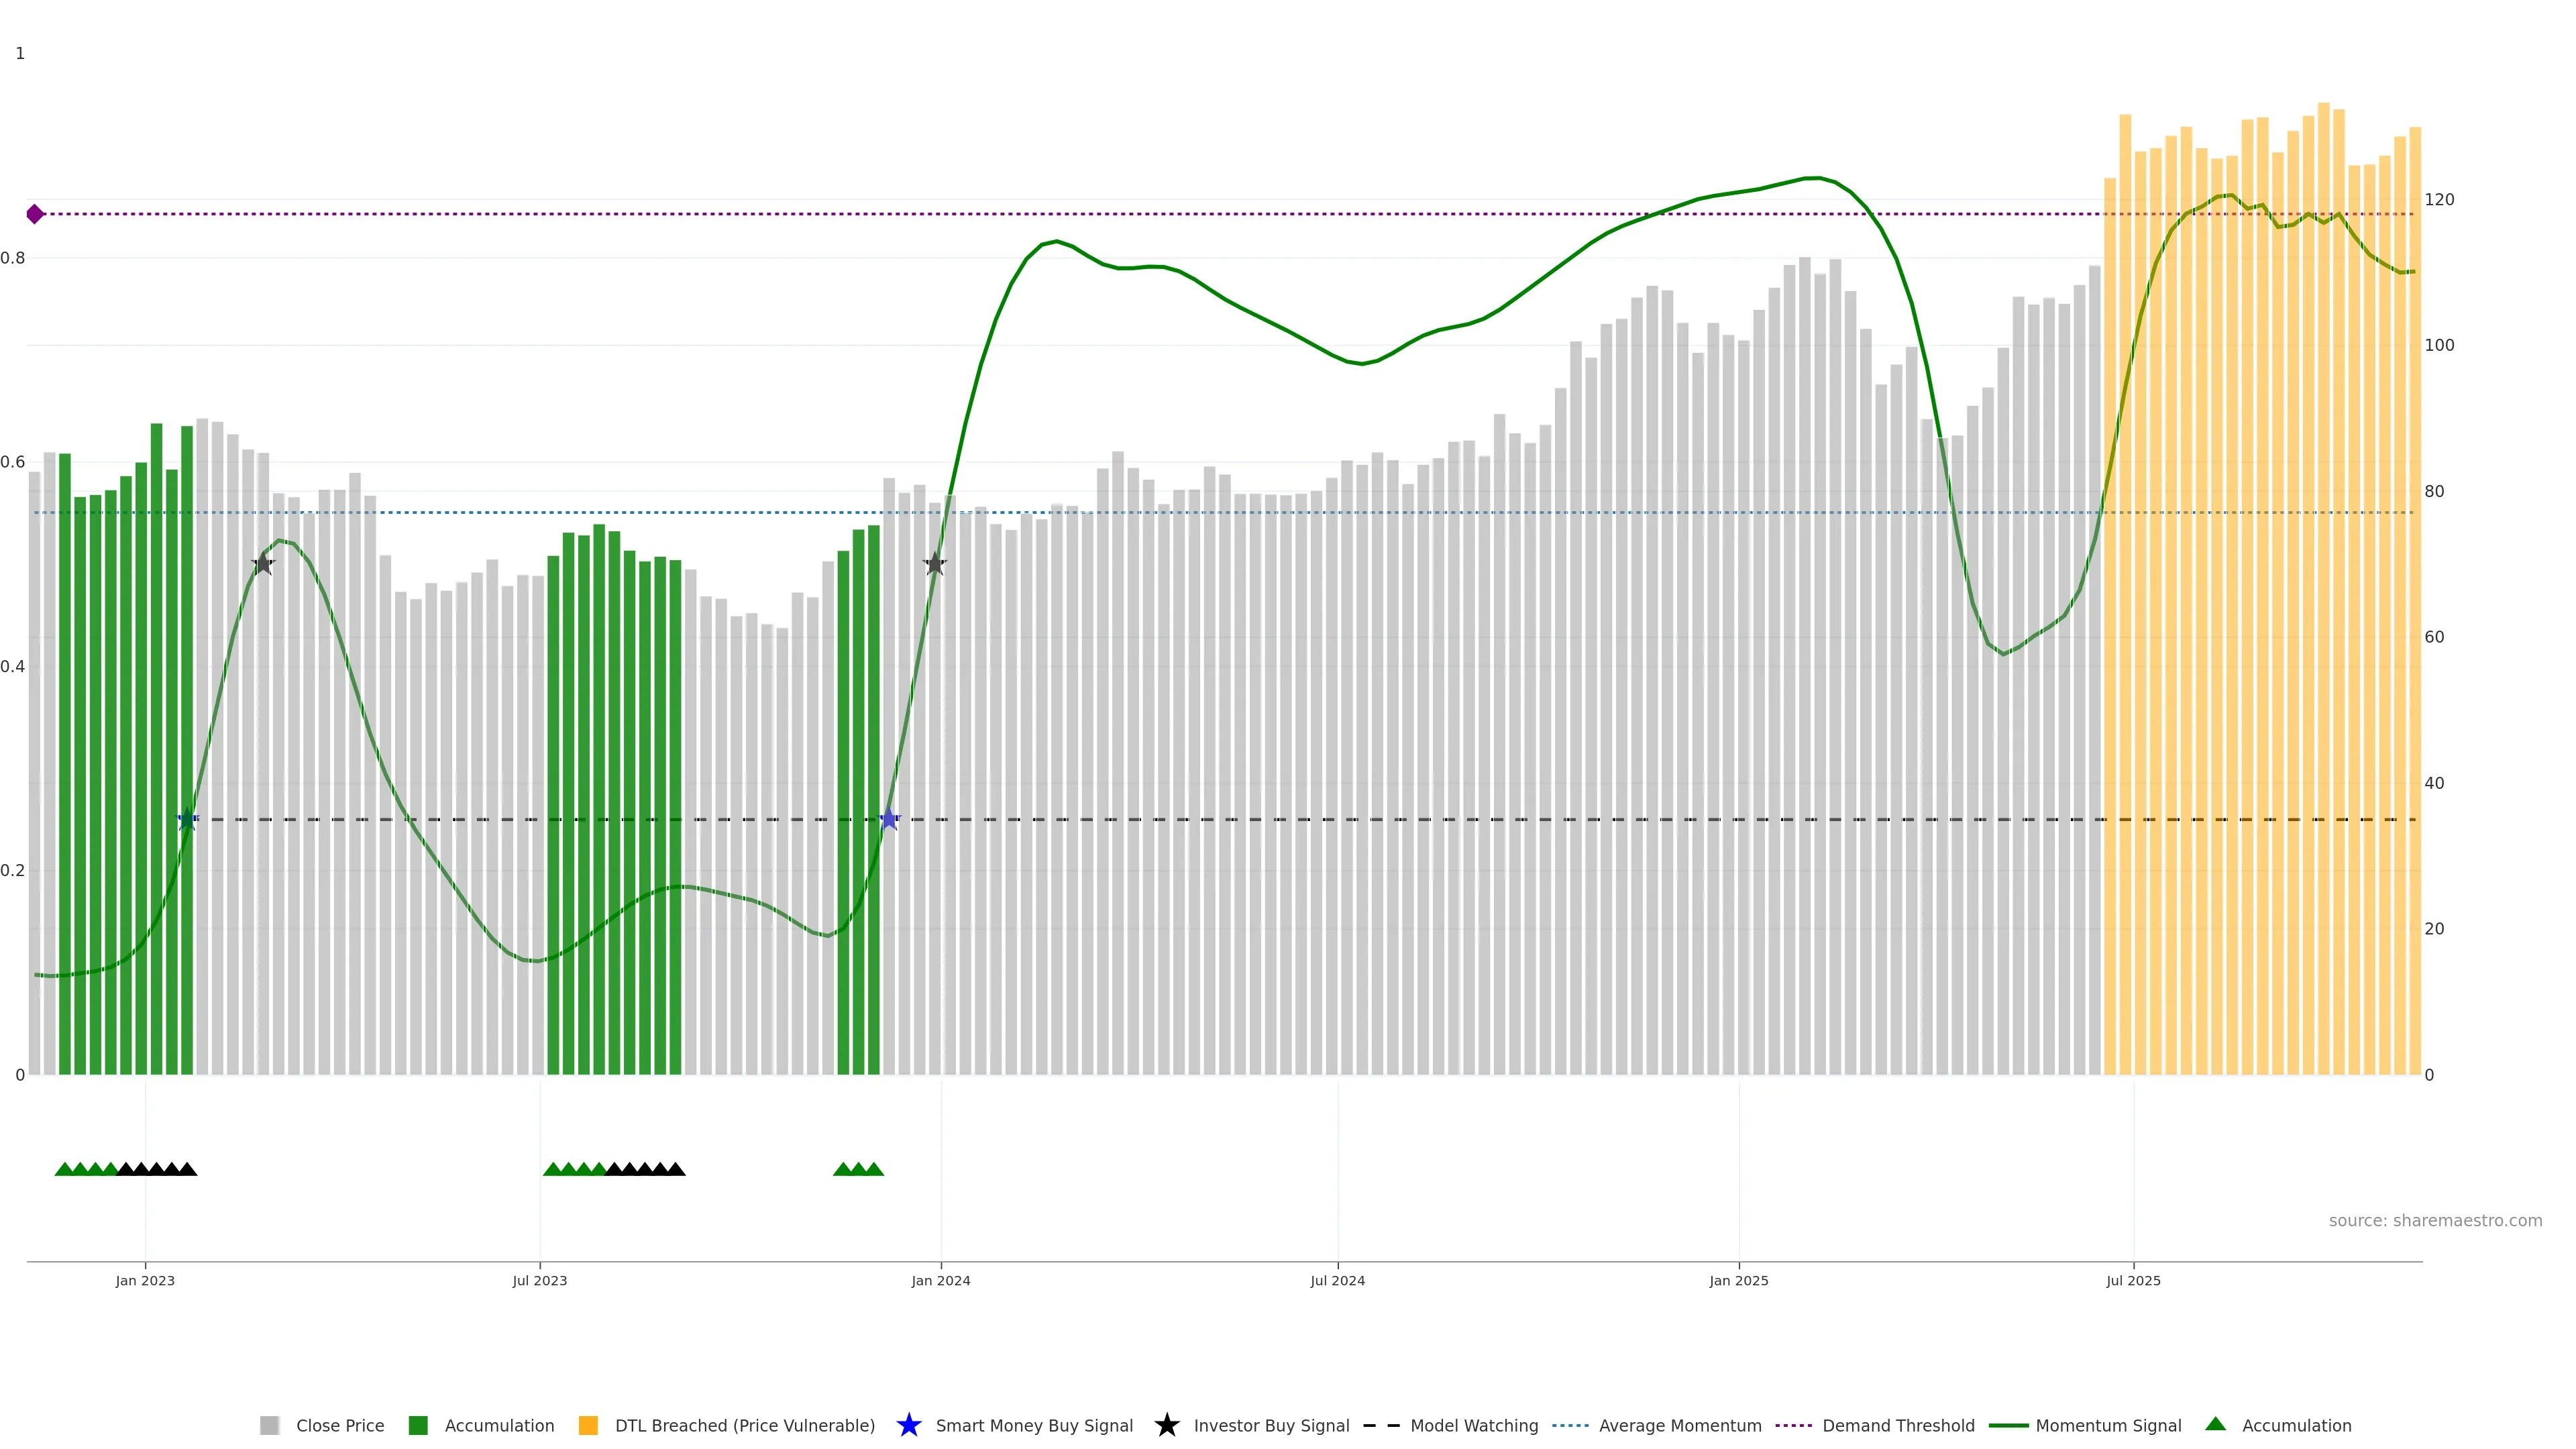Click the Jan 2025 axis label
The image size is (2576, 1449).
[1738, 1280]
